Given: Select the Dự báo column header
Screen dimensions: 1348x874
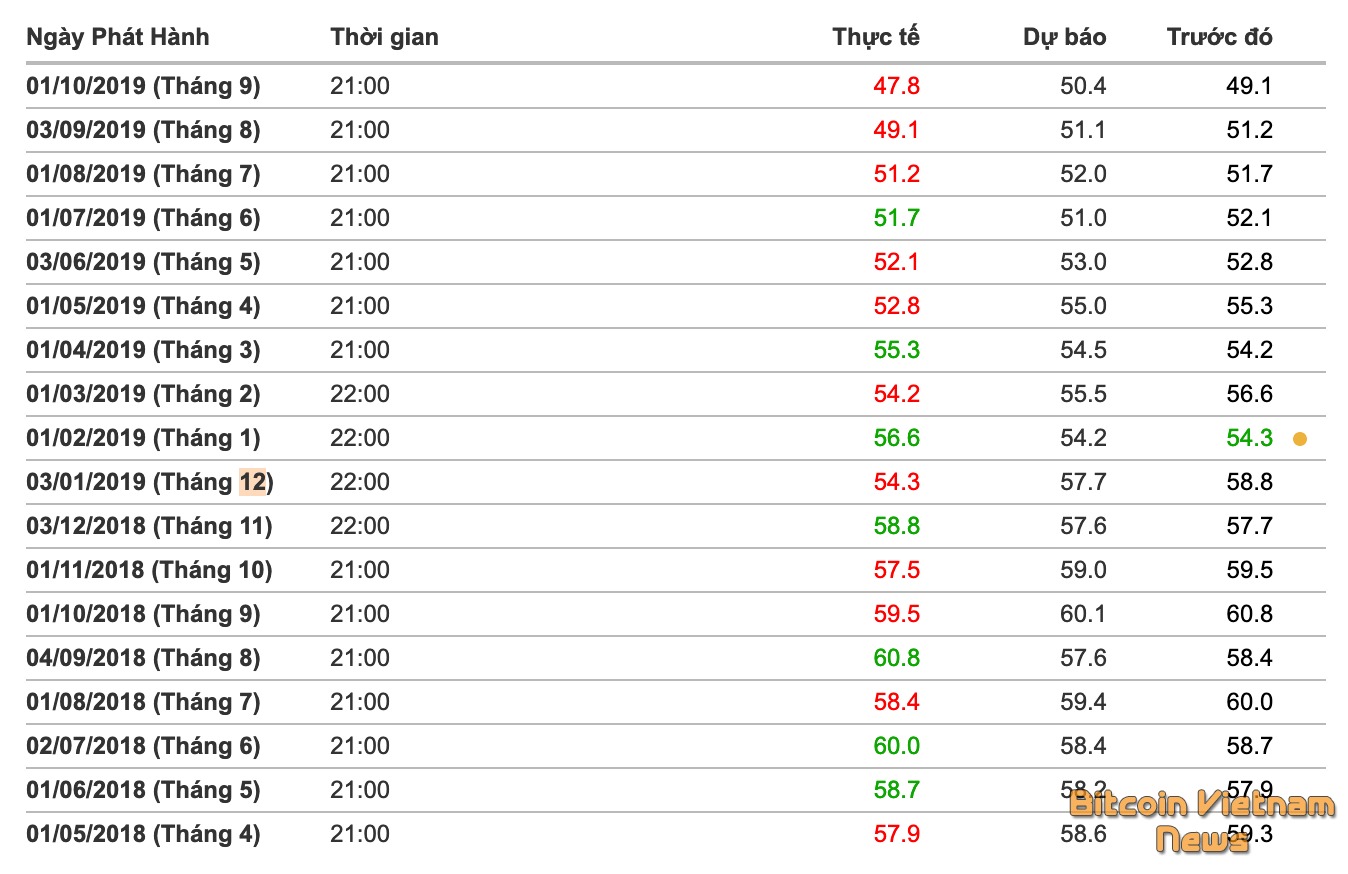Looking at the screenshot, I should 1064,37.
